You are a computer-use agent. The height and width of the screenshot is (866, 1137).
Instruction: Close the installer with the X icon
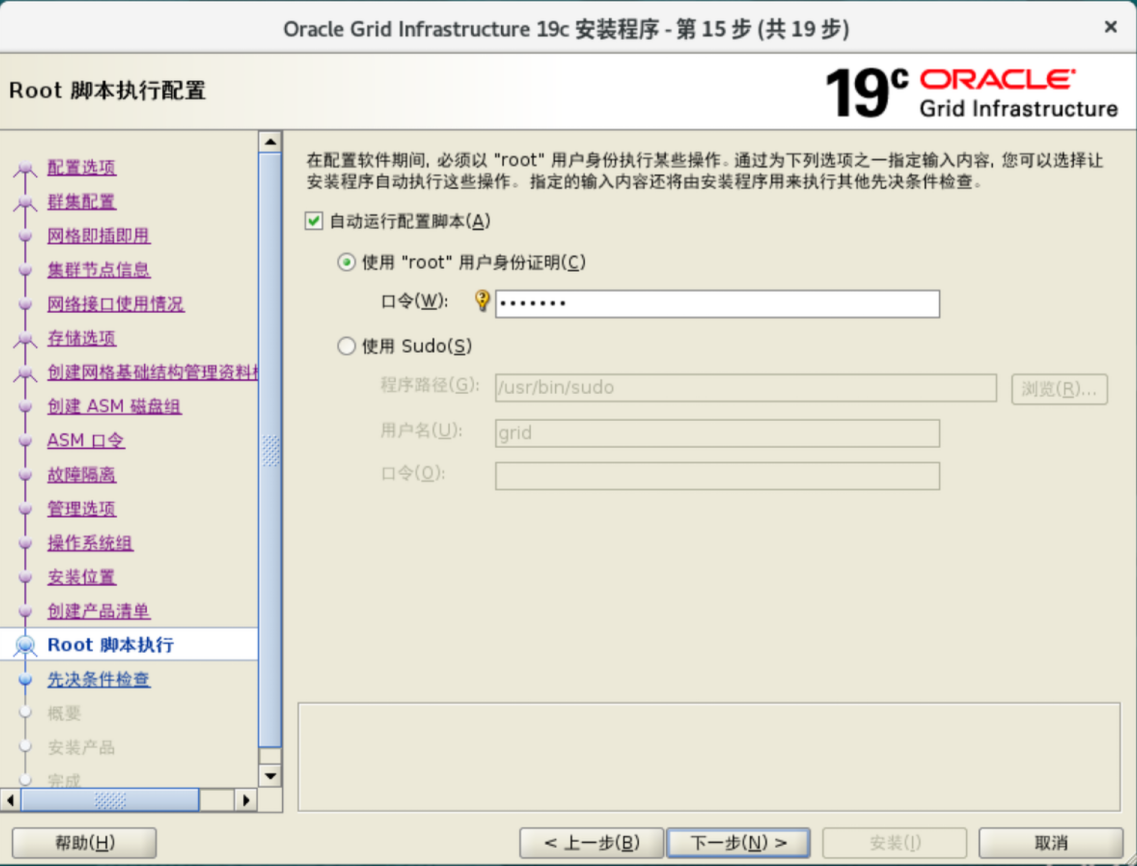[1110, 28]
